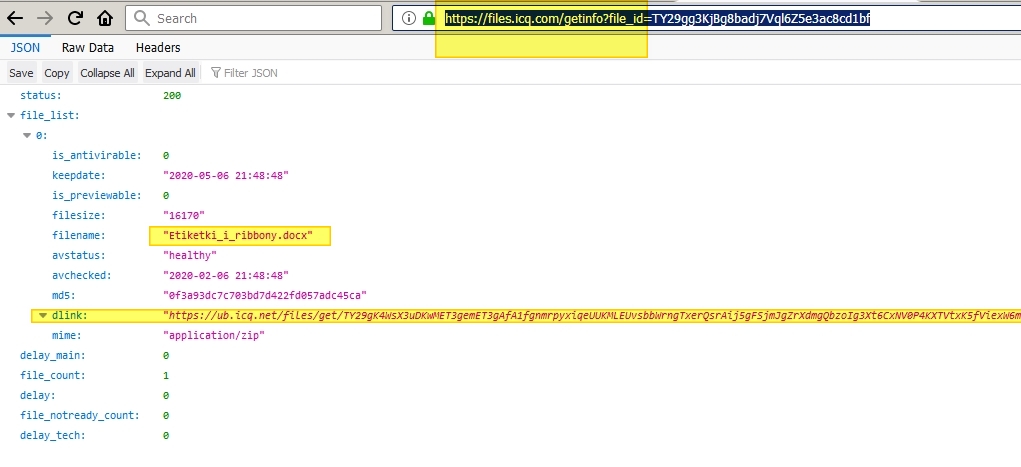
Task: Click the magnifier icon in Search box
Action: coord(142,18)
